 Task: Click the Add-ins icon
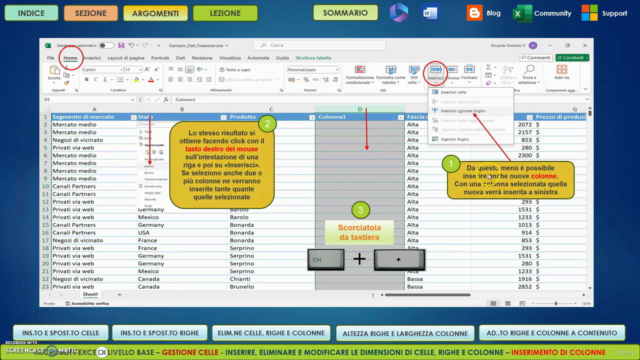pos(562,70)
